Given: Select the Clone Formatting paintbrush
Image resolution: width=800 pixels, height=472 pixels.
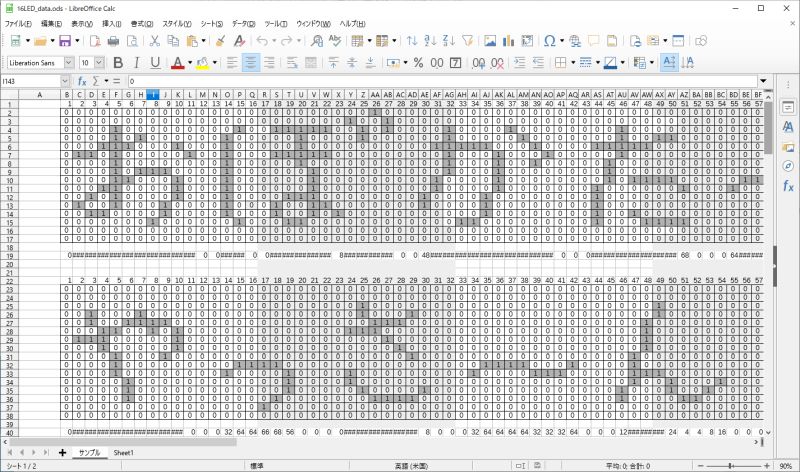Looking at the screenshot, I should [x=220, y=41].
